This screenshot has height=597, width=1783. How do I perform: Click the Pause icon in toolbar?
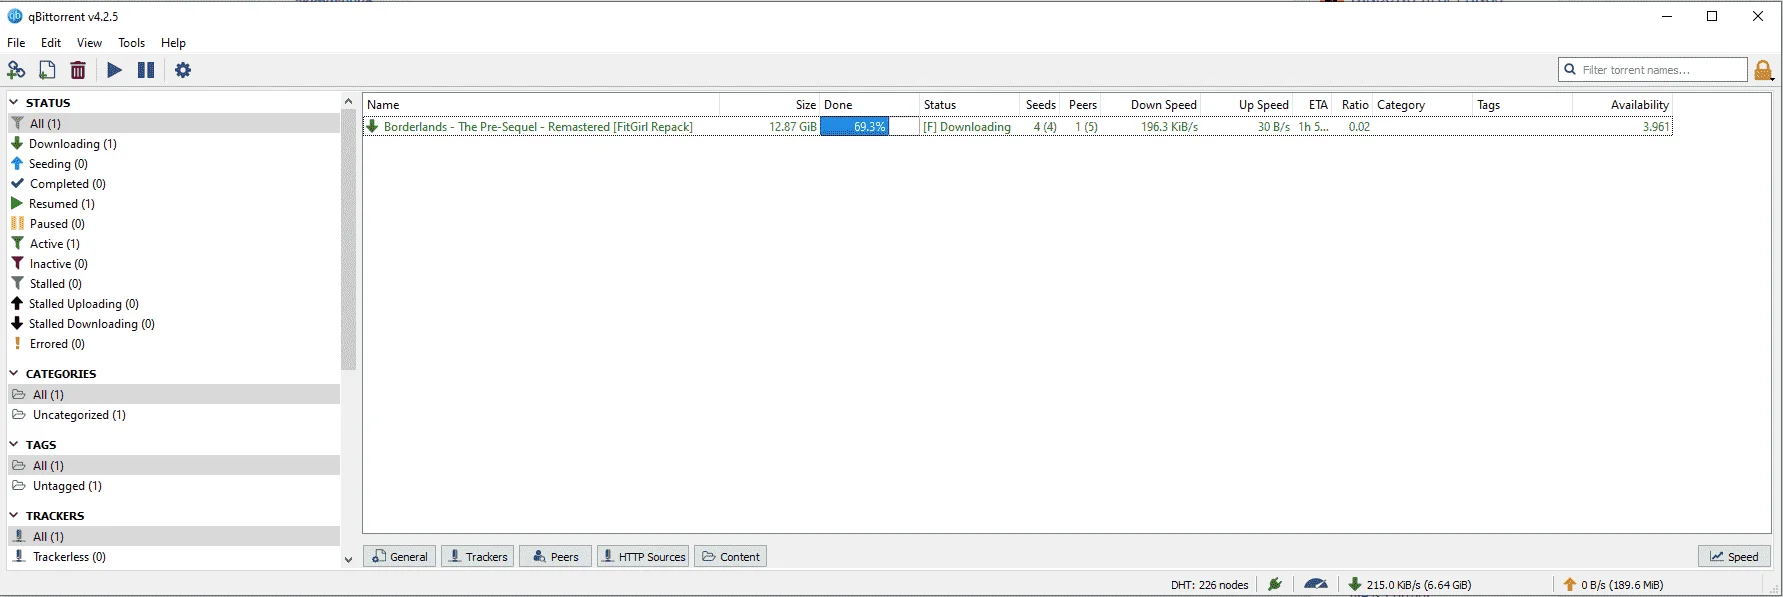coord(146,70)
